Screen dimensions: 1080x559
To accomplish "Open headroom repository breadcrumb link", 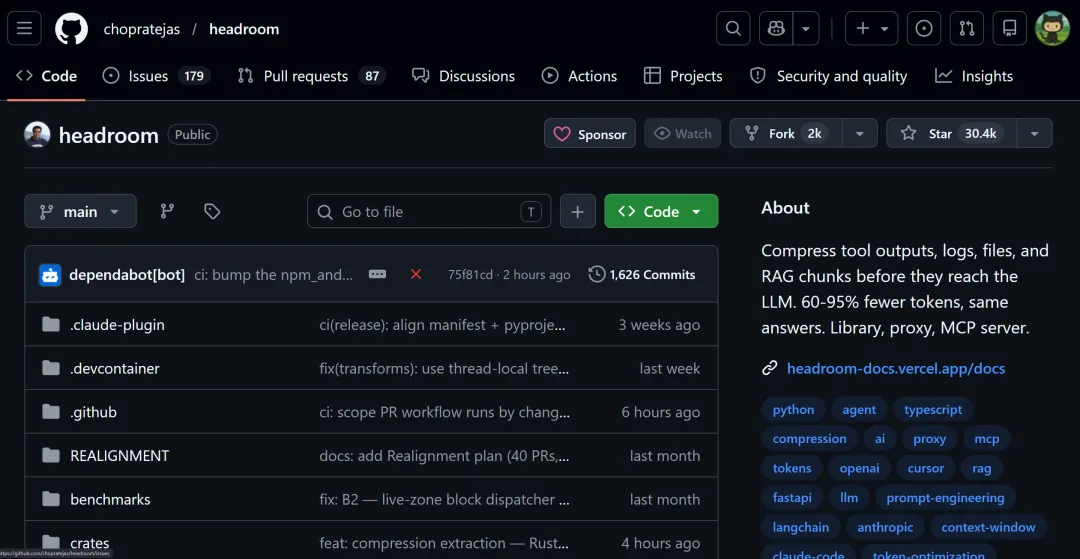I will tap(244, 30).
